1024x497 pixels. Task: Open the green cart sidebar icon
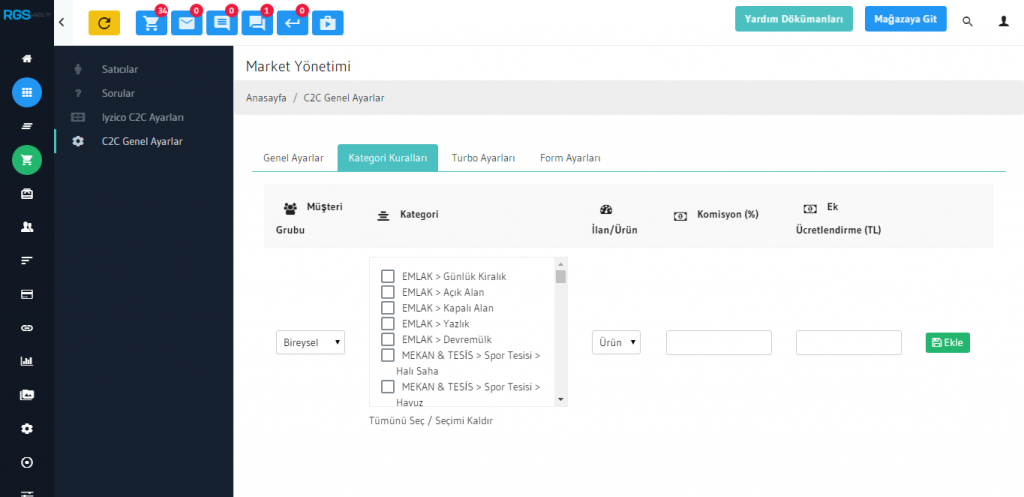coord(27,160)
